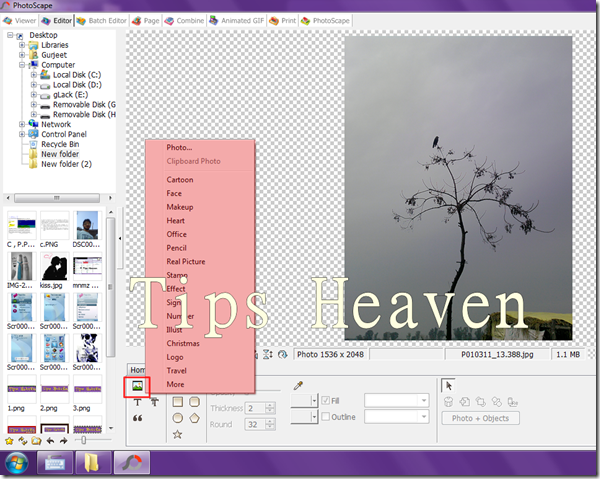Pick the eyedropper color picker tool

point(298,385)
